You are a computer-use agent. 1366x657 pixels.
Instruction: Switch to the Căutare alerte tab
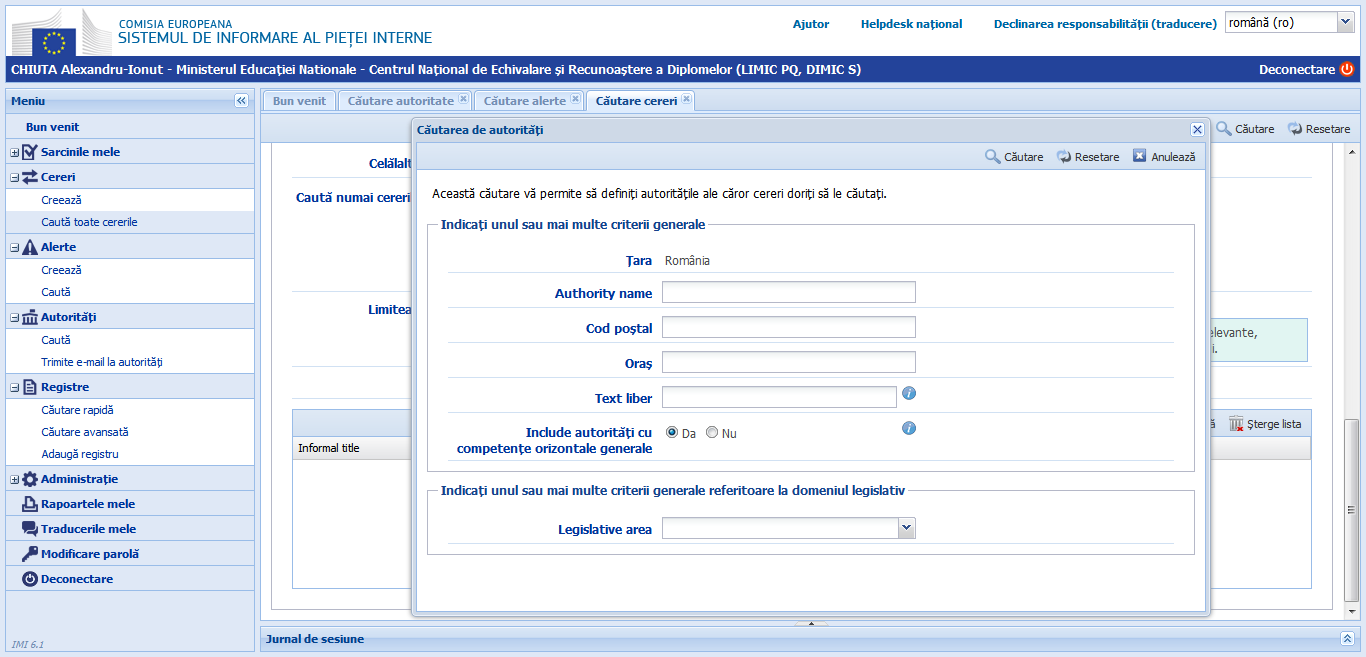524,101
